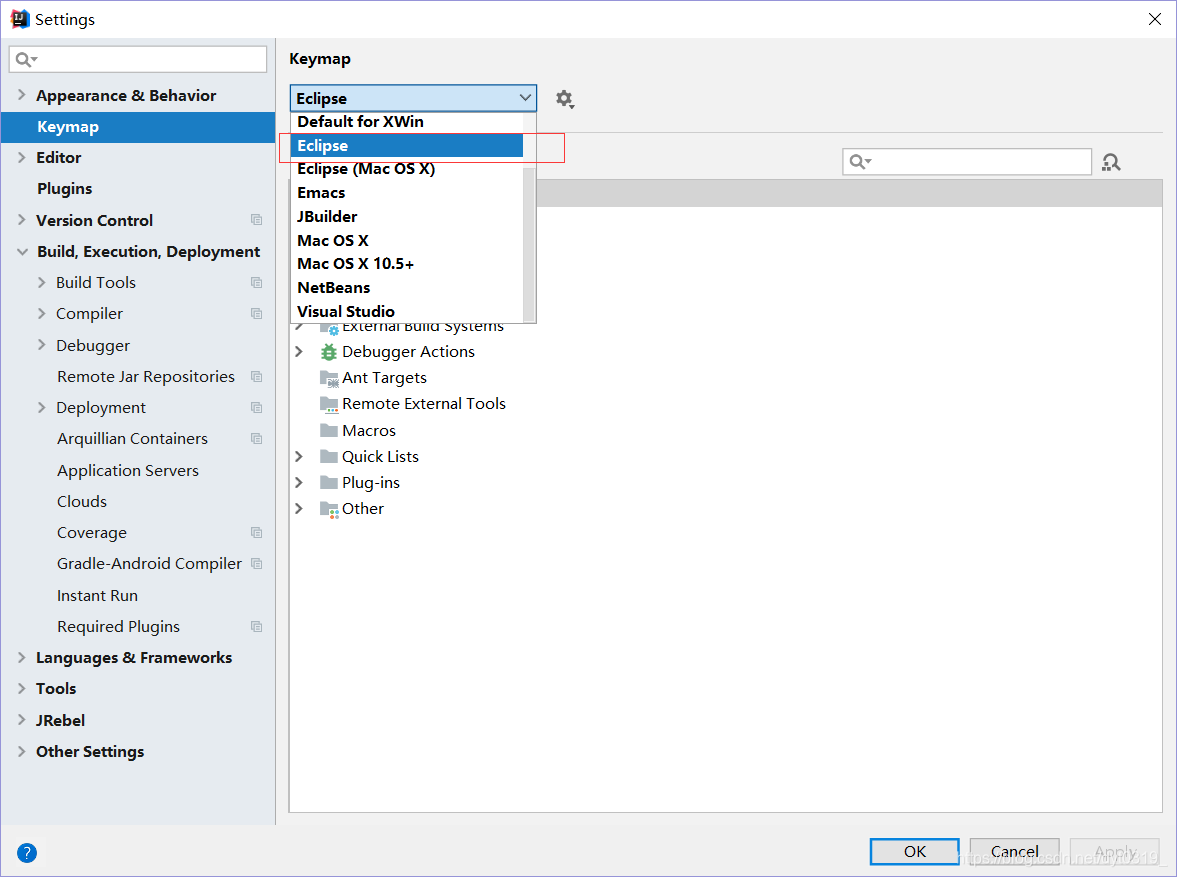The height and width of the screenshot is (877, 1177).
Task: Click the Remote External Tools folder icon
Action: point(329,404)
